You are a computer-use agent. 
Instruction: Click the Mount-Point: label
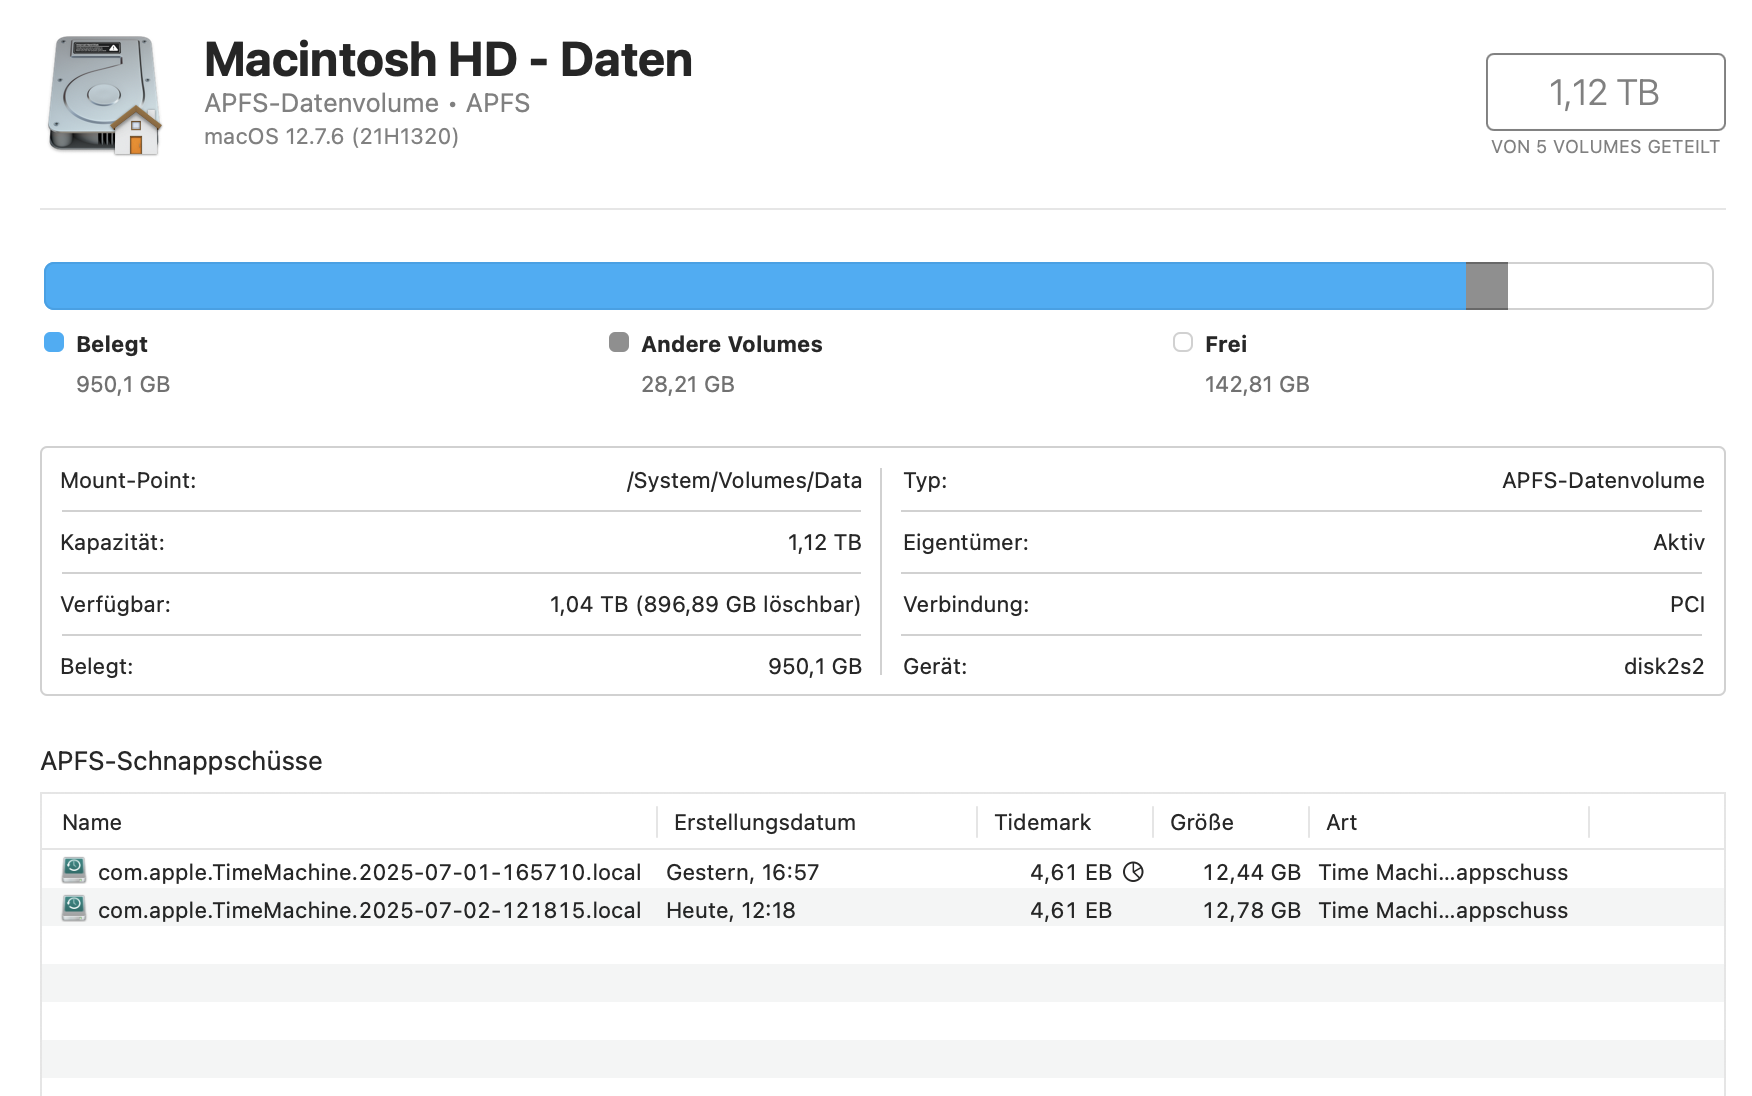coord(128,480)
